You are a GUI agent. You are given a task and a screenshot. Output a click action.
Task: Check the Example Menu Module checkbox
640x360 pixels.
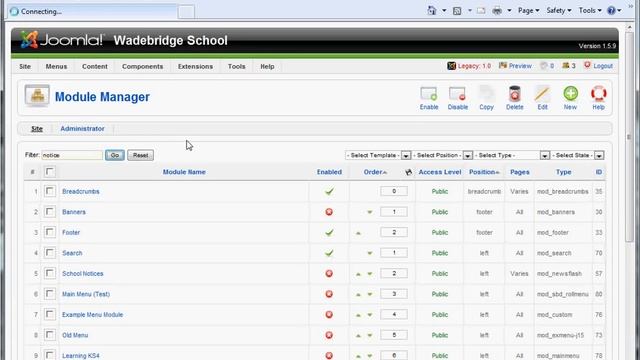pyautogui.click(x=49, y=314)
